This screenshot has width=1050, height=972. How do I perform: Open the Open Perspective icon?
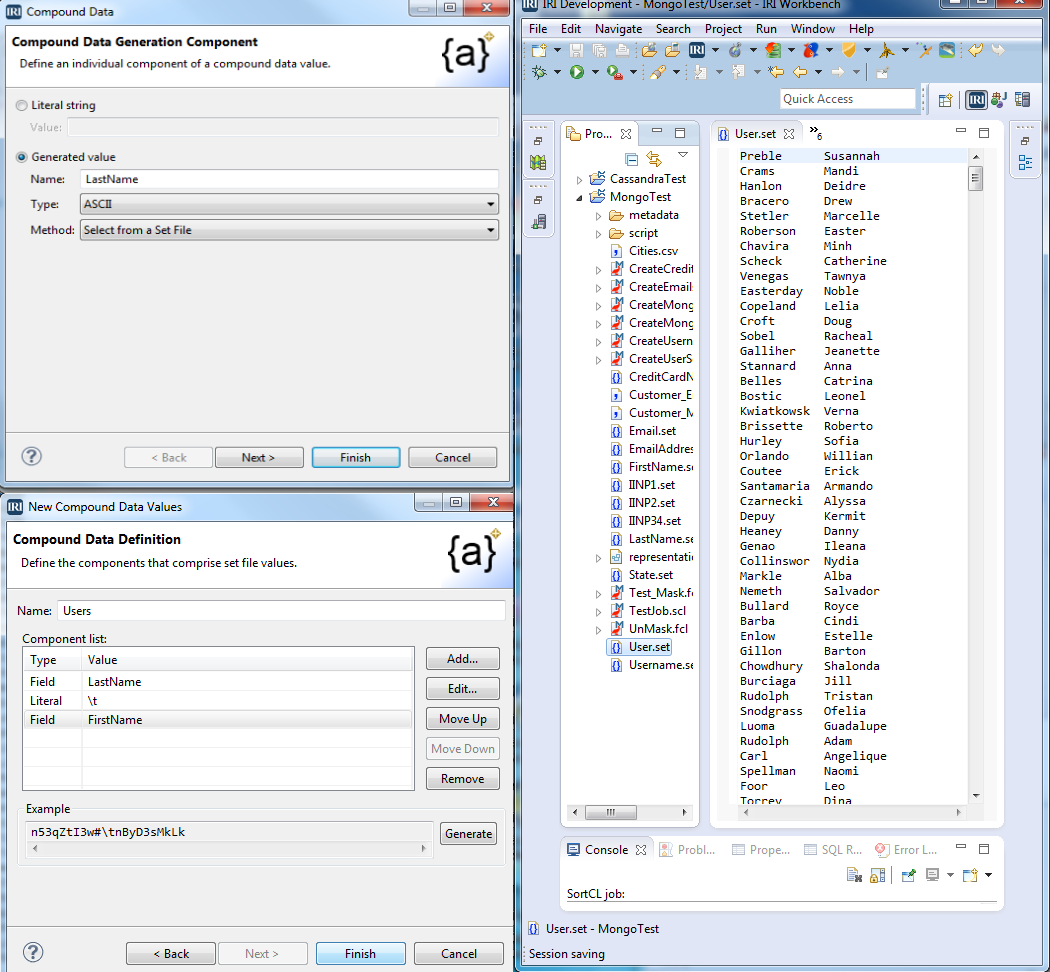[x=946, y=100]
